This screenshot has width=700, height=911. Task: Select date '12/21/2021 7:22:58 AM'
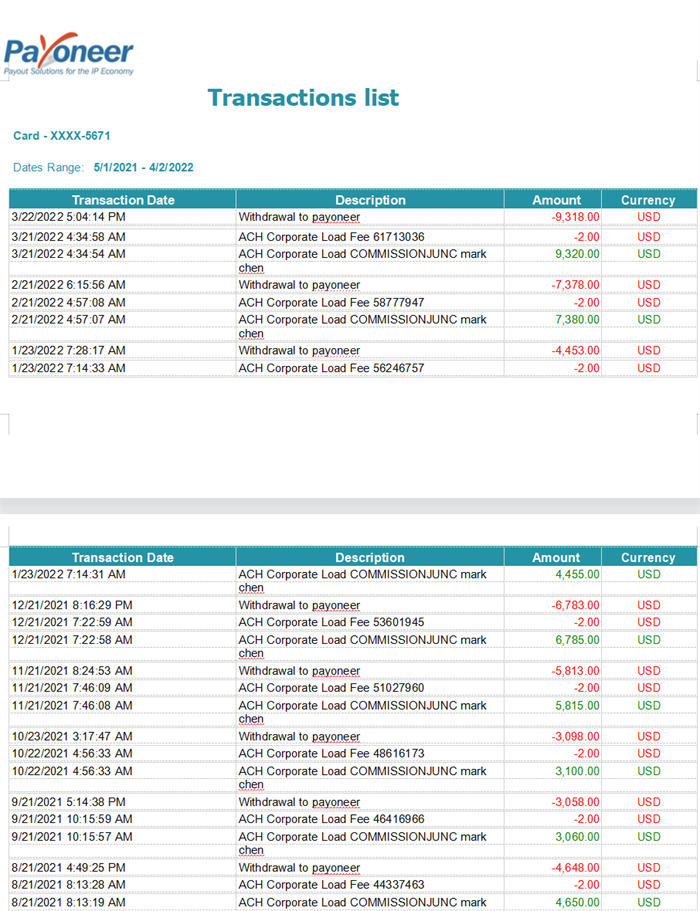72,640
